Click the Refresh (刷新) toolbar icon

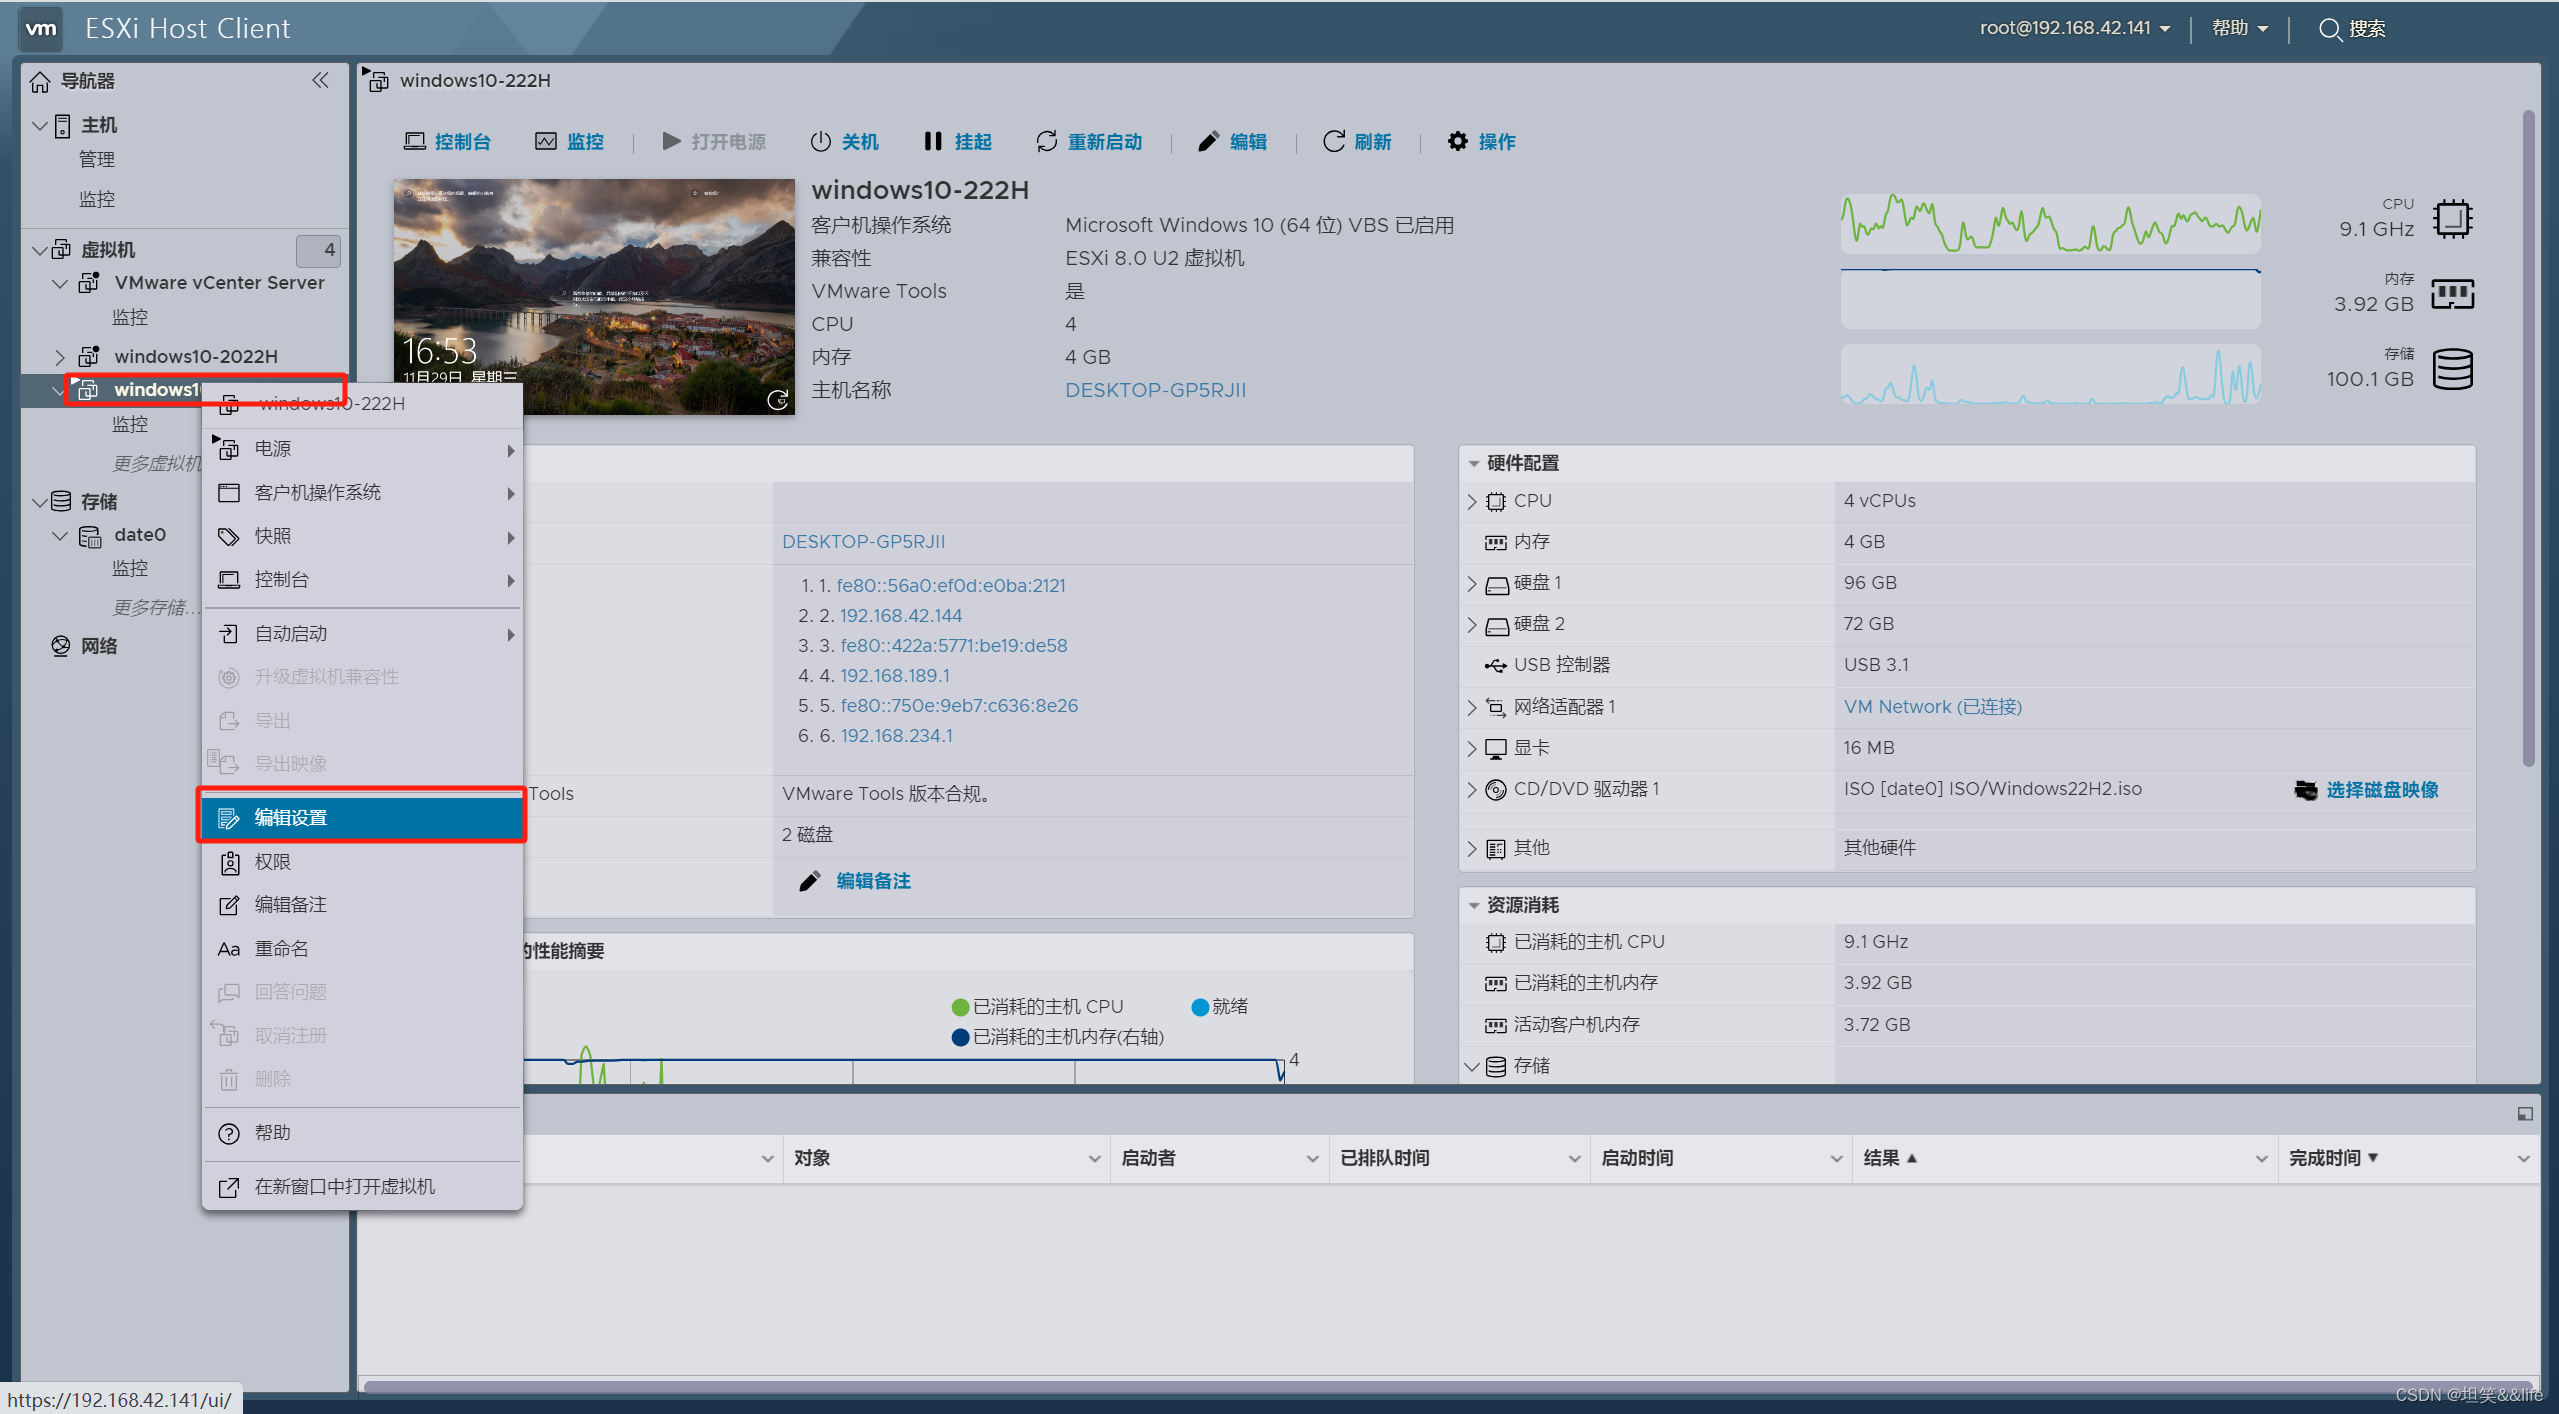(1333, 141)
